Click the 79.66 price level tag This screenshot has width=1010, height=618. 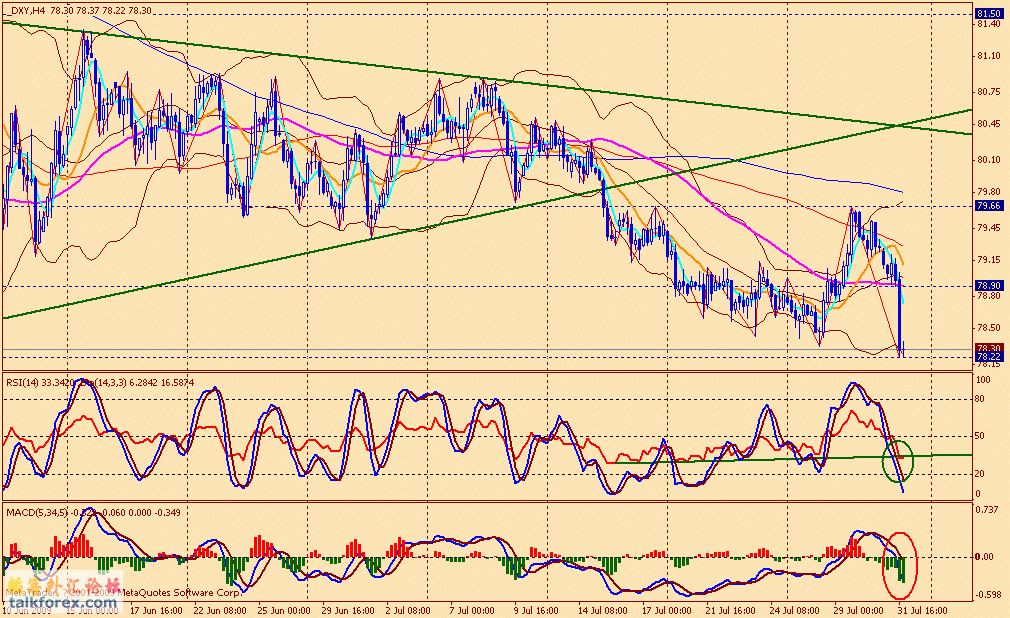pos(988,206)
